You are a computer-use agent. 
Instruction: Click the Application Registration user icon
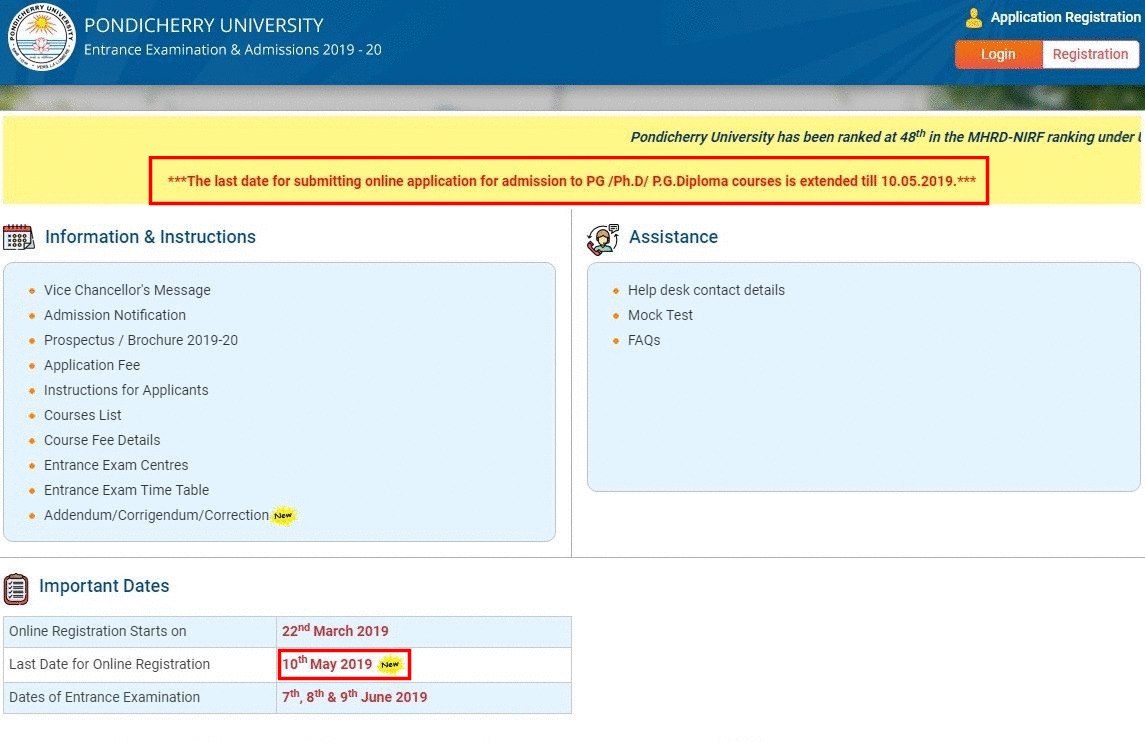[x=973, y=18]
